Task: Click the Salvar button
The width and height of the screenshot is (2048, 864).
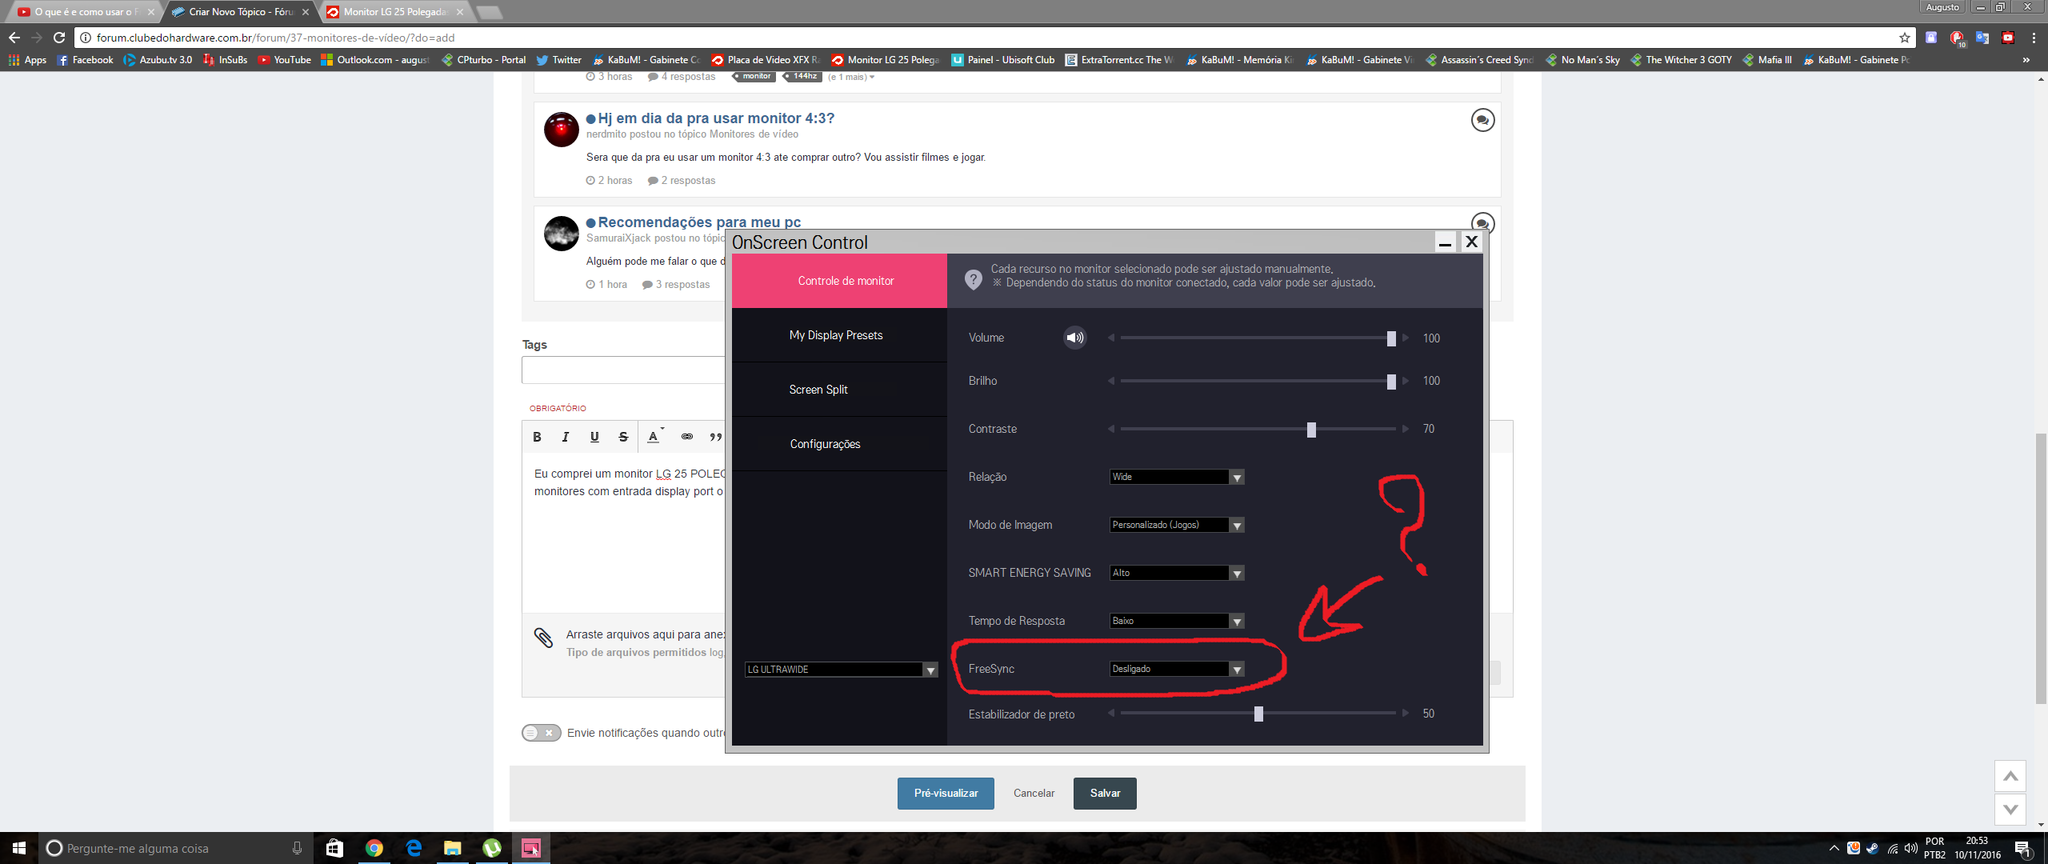Action: [1105, 793]
